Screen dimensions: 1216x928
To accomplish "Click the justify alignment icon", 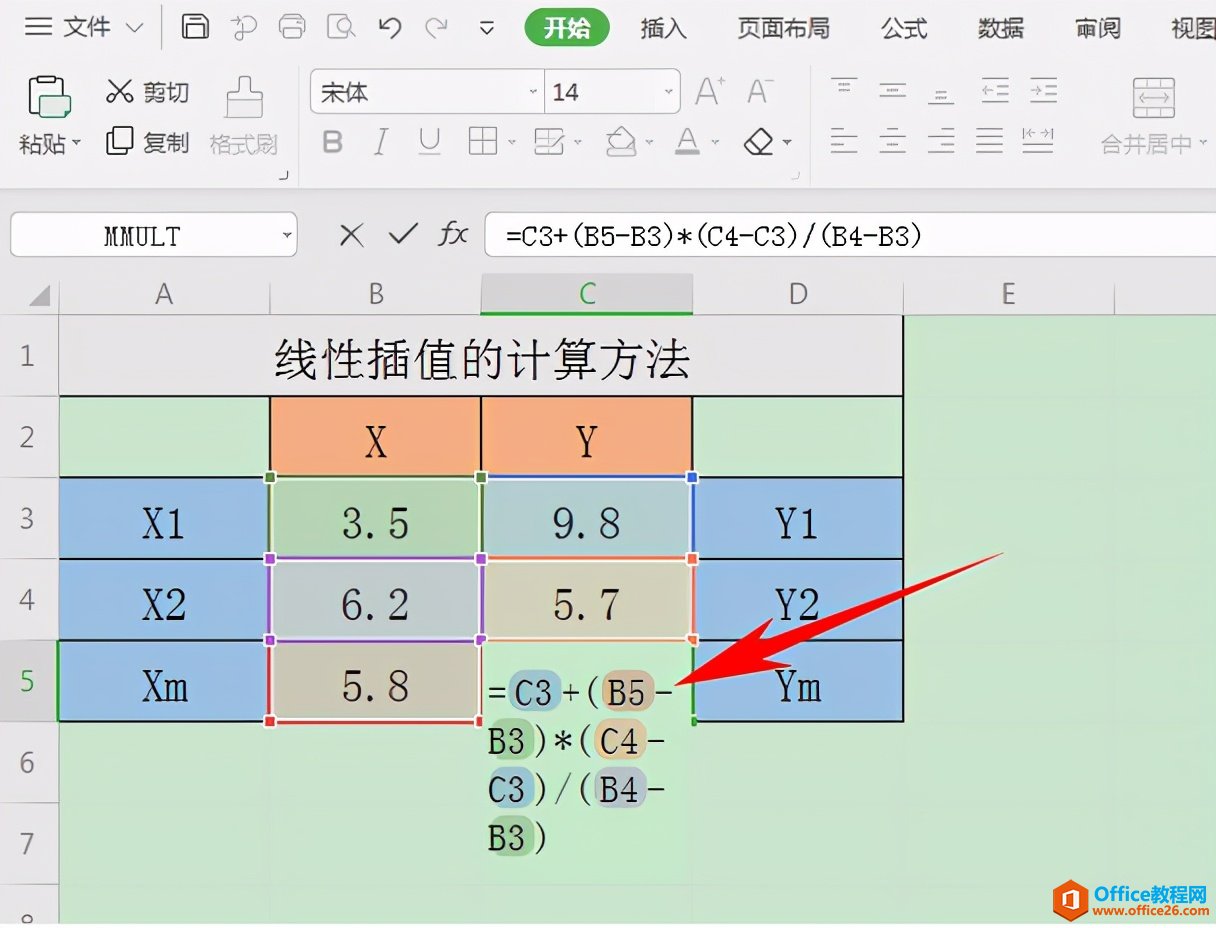I will 990,140.
